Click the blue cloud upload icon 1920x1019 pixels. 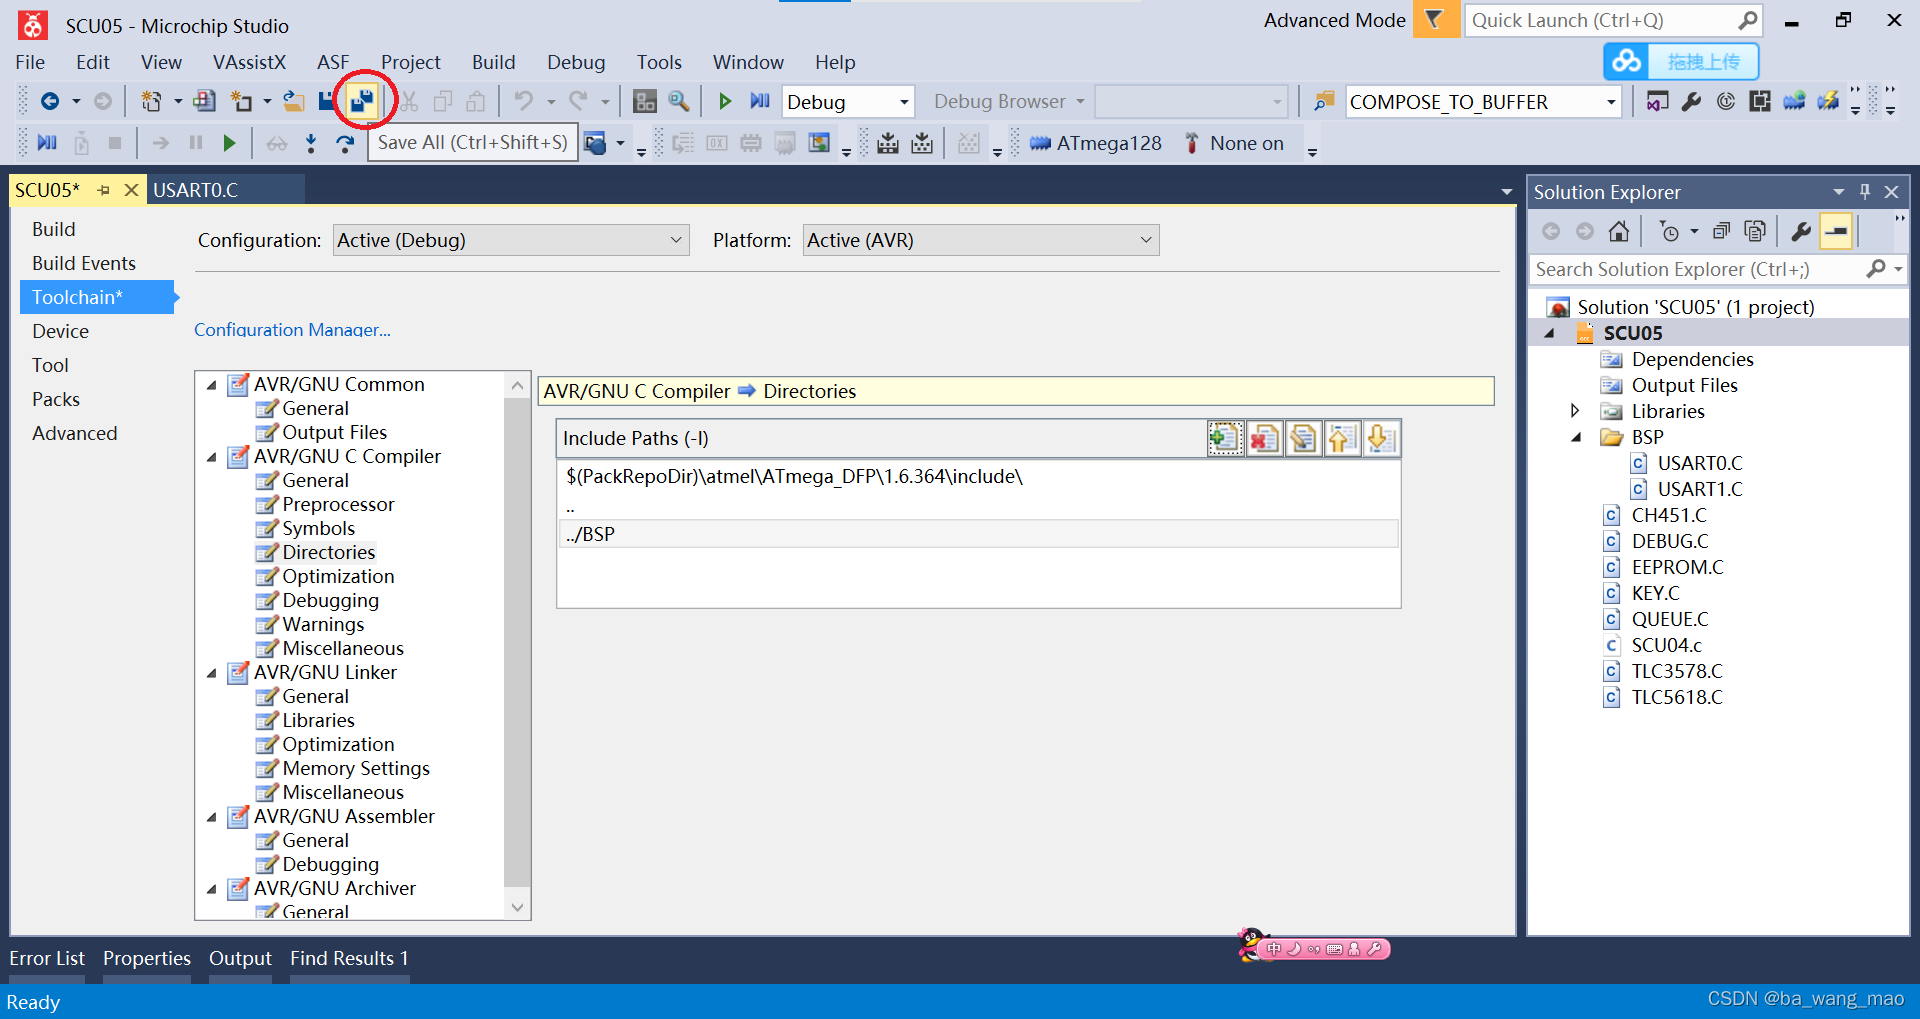(x=1626, y=61)
